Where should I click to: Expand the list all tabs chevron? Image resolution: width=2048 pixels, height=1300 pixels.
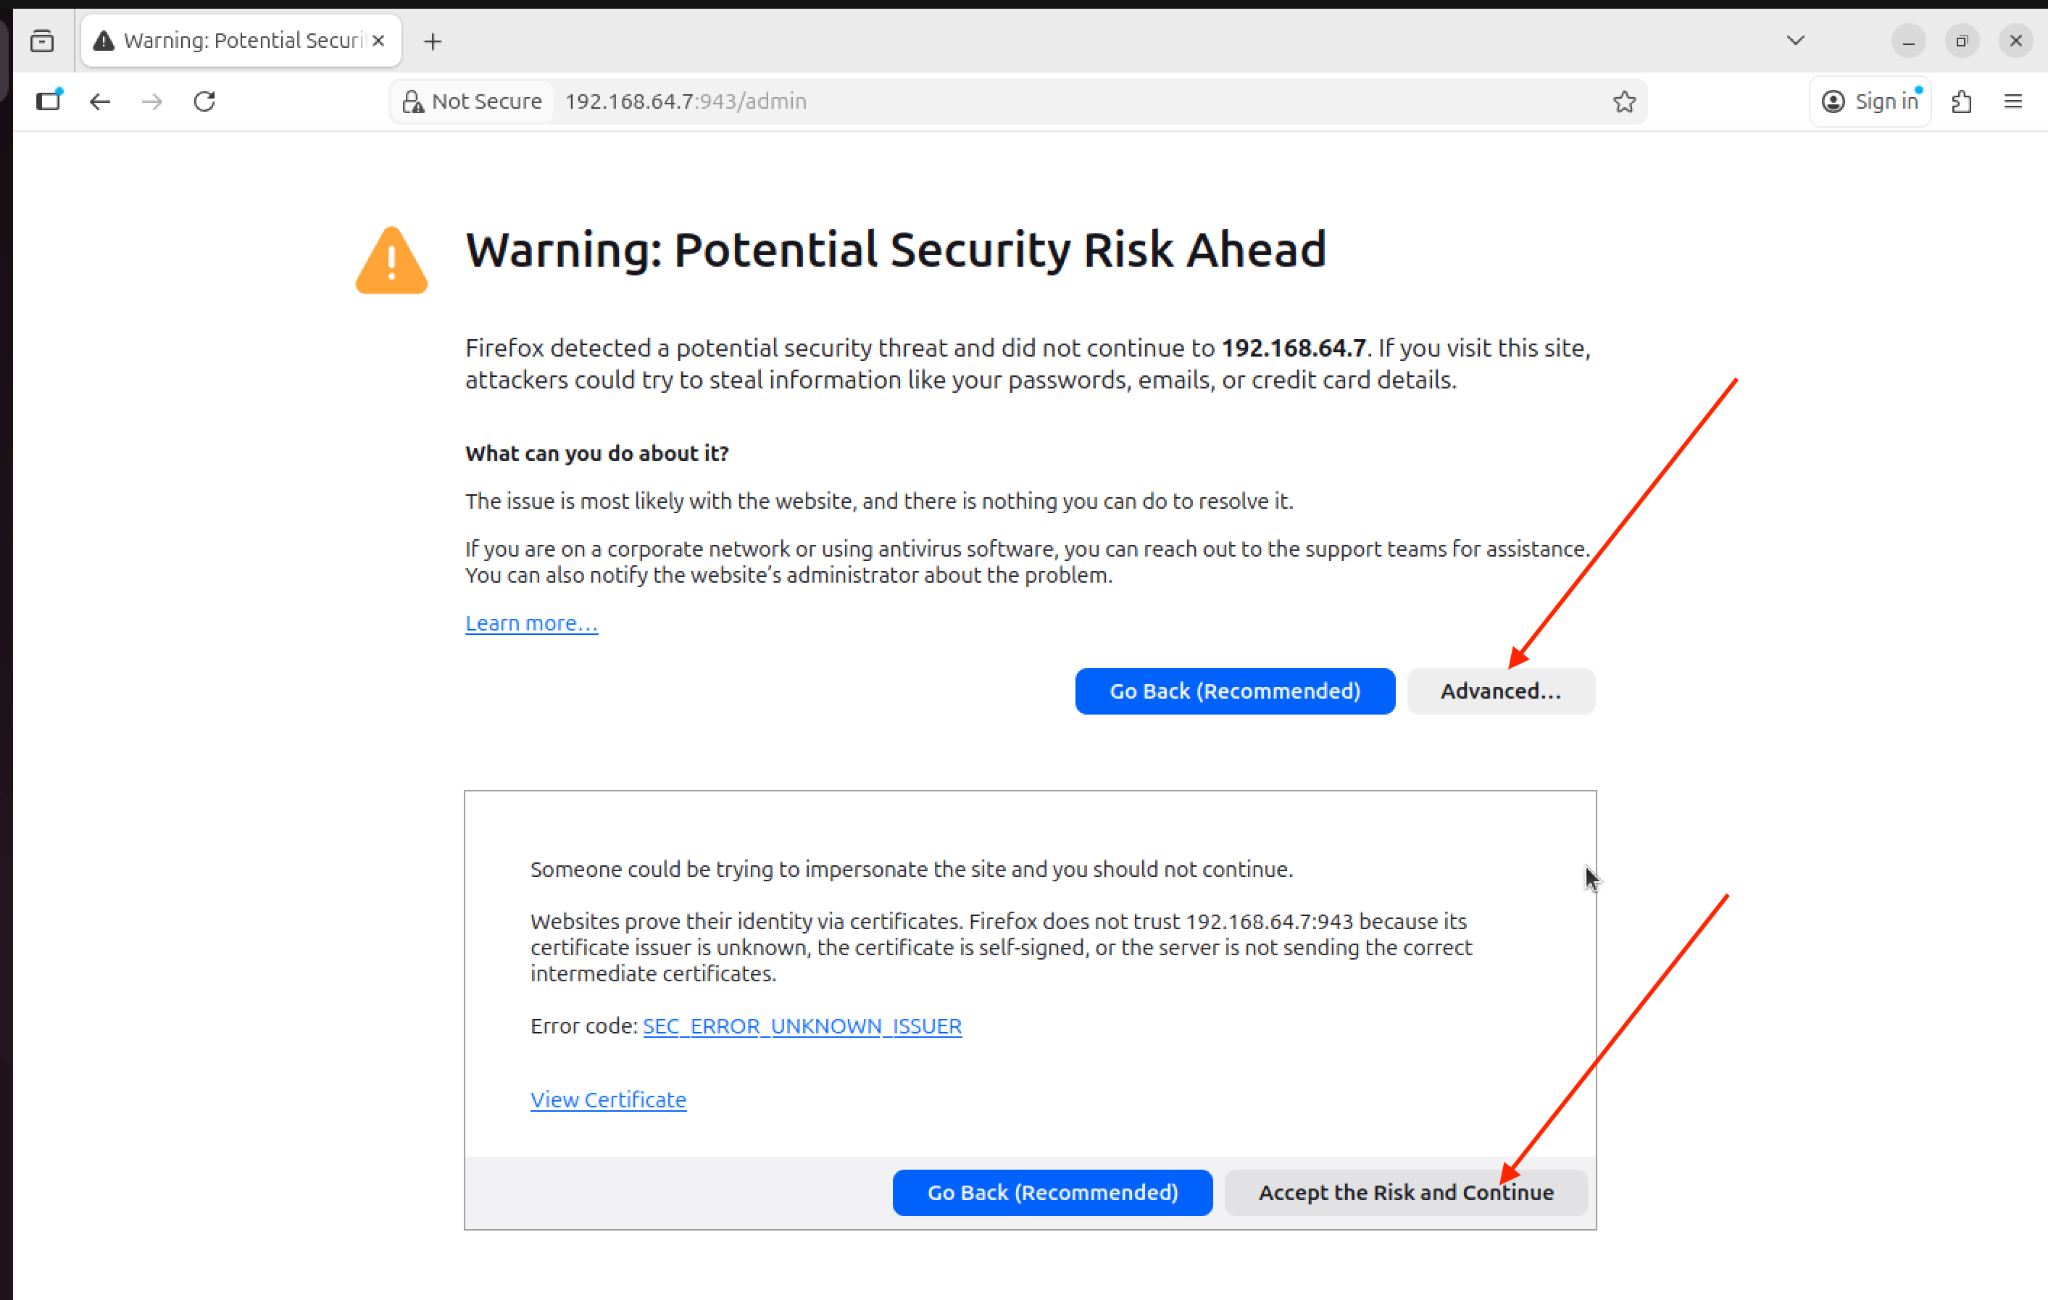tap(1795, 41)
